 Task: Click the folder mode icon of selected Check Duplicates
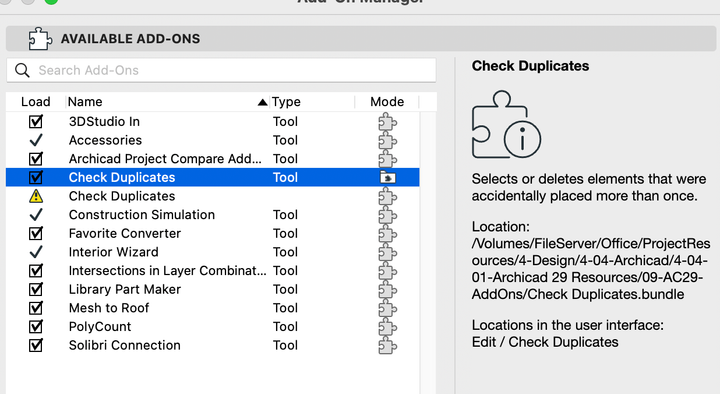(x=388, y=177)
